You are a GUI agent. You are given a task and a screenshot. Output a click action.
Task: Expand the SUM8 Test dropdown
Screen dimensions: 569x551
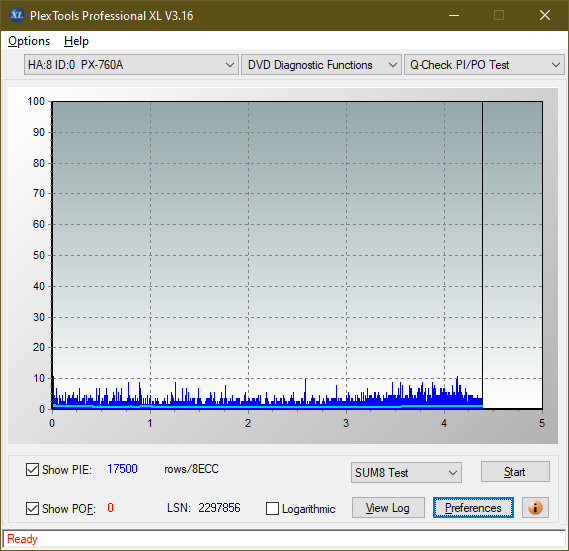[x=406, y=473]
